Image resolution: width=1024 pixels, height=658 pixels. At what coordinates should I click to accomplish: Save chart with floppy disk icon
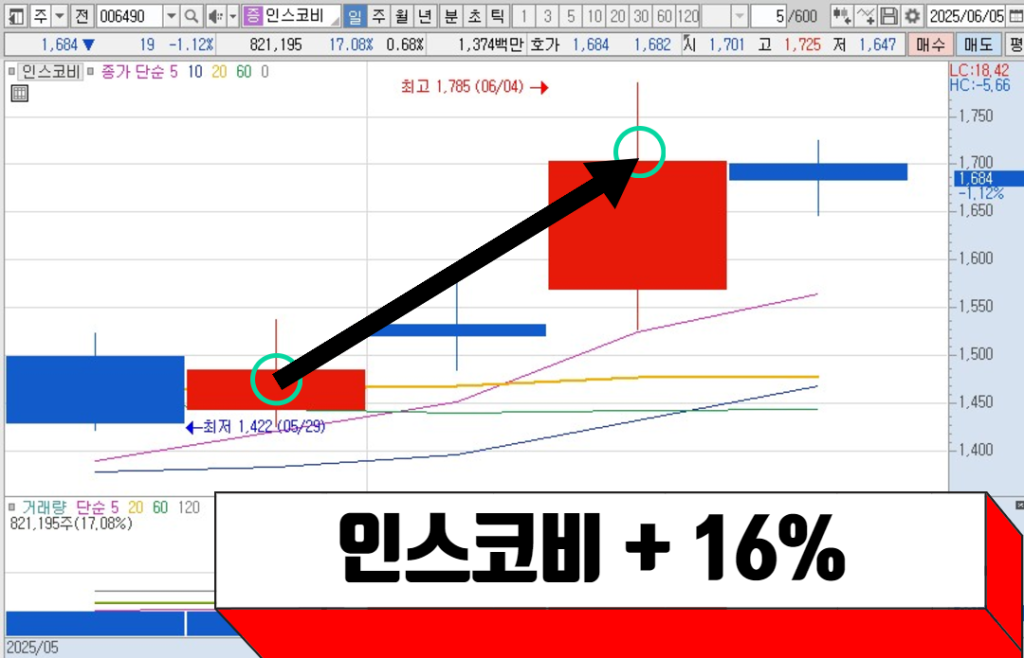[888, 15]
